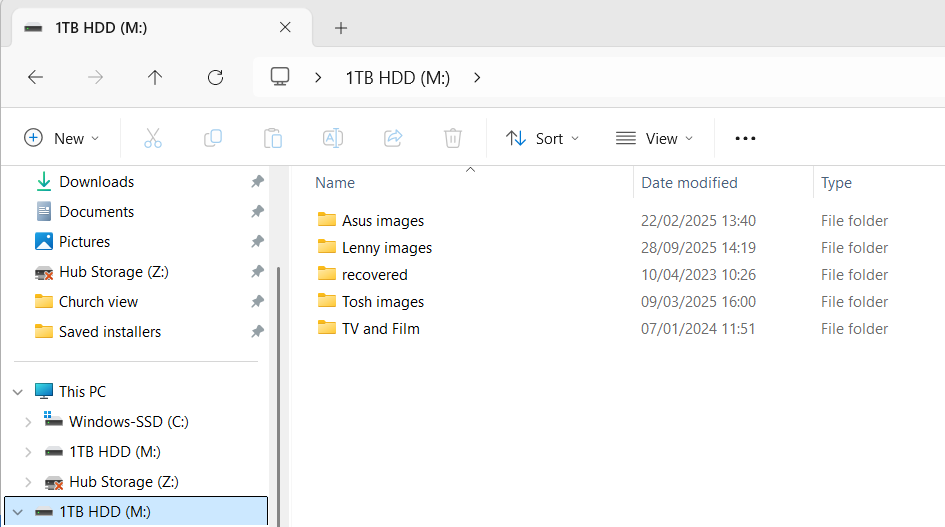Select This PC in navigation pane
This screenshot has width=945, height=527.
[x=82, y=391]
